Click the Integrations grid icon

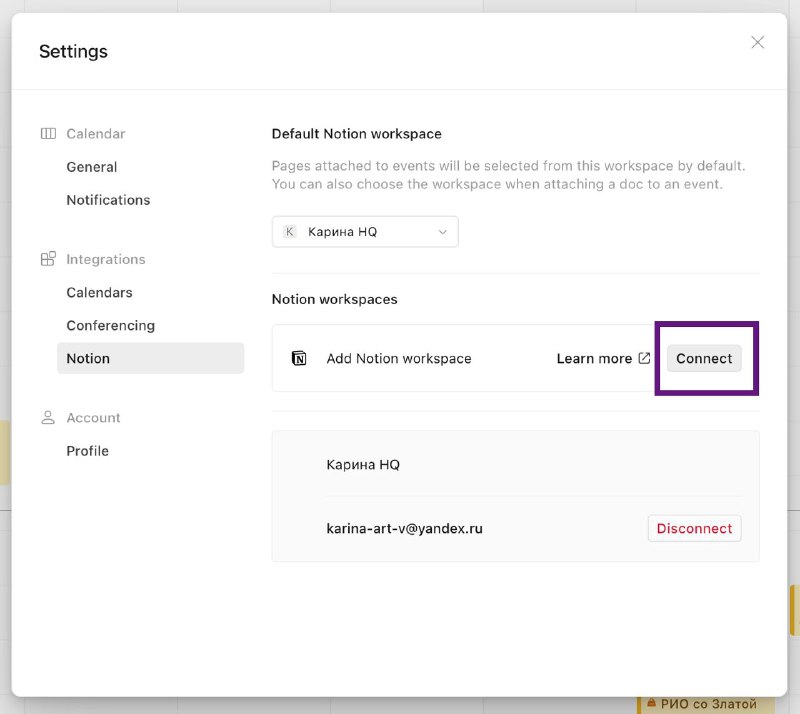[x=48, y=259]
